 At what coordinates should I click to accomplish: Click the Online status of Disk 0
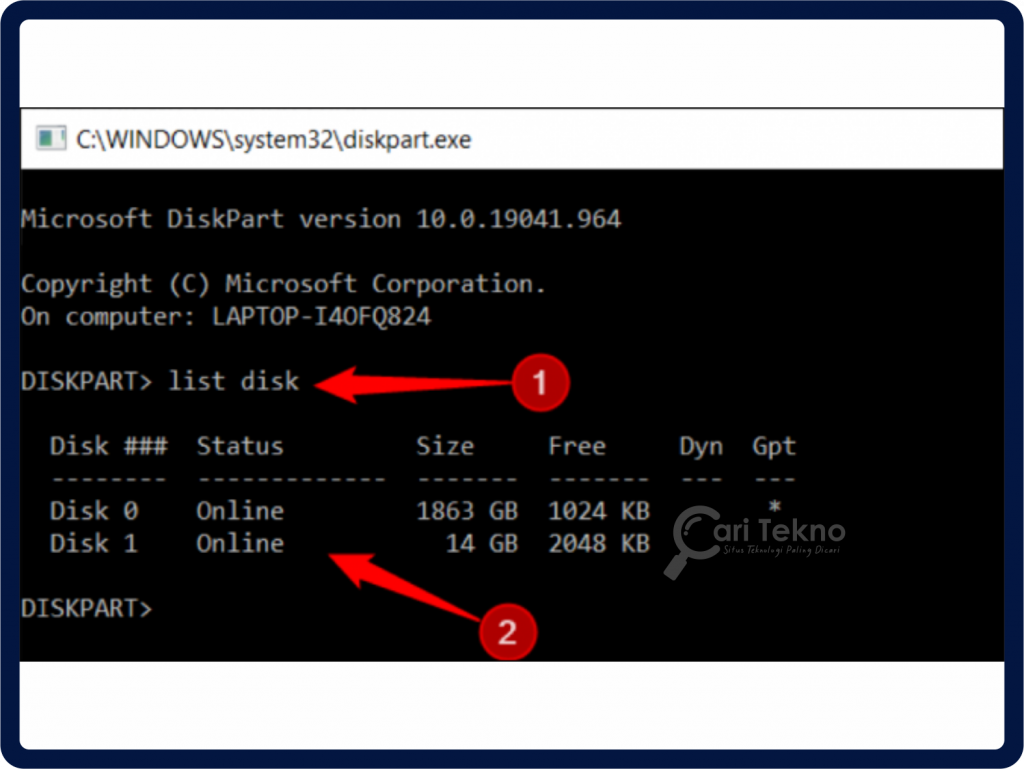pyautogui.click(x=239, y=510)
